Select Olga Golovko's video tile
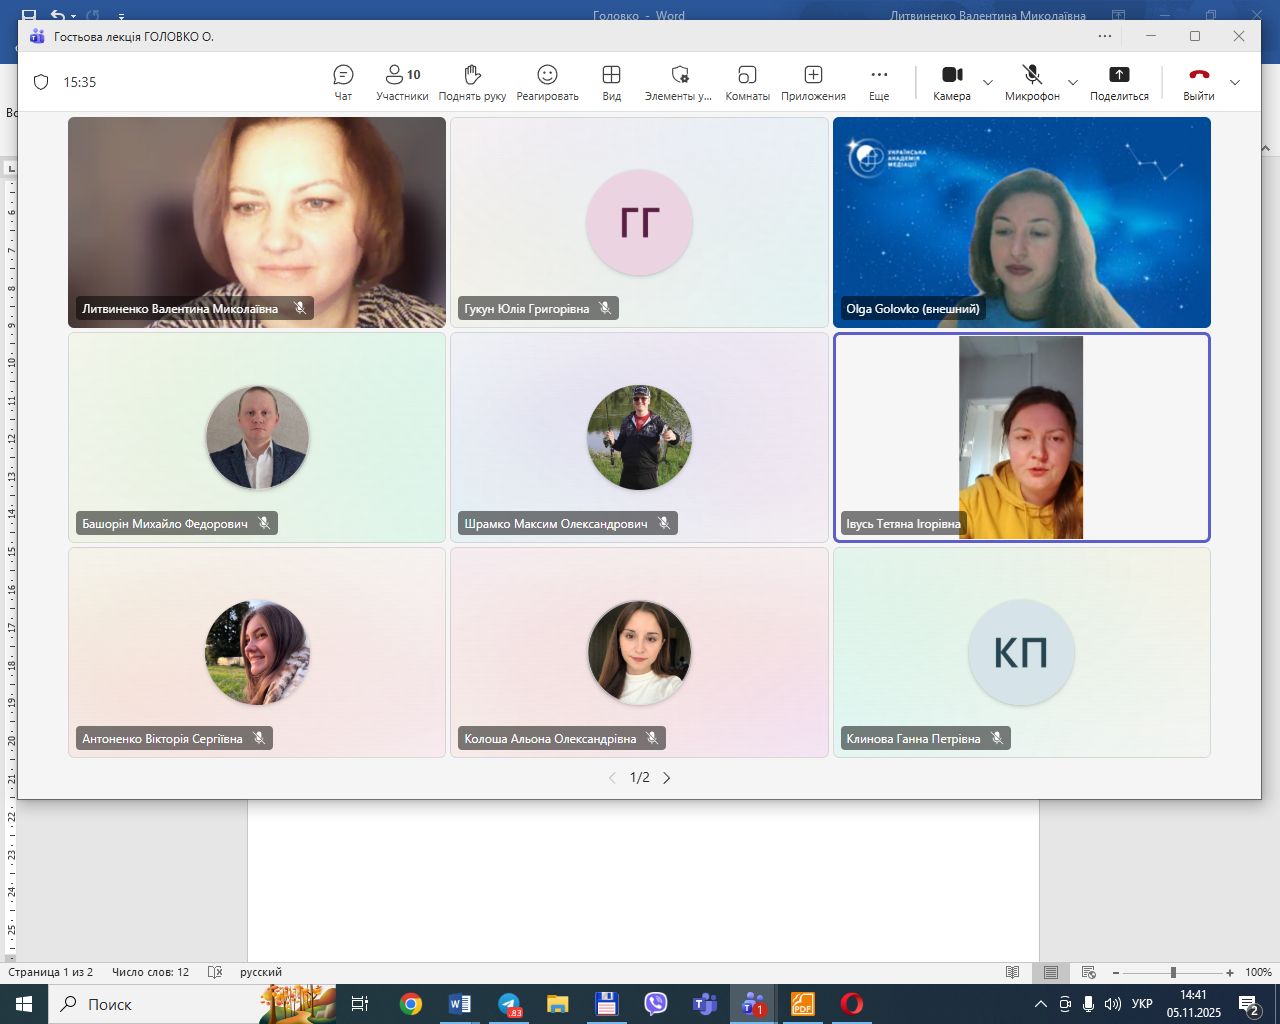This screenshot has width=1280, height=1024. coord(1021,222)
